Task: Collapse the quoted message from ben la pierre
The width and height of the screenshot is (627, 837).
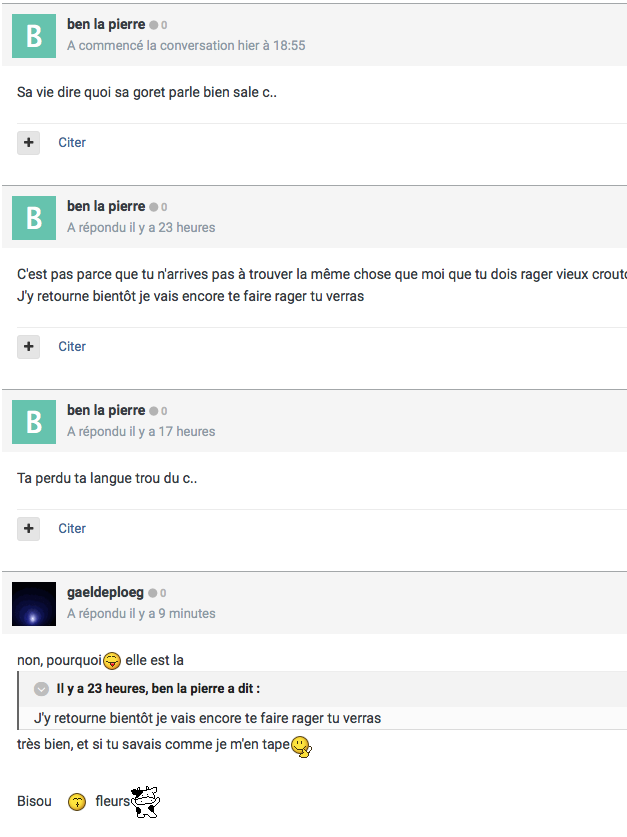Action: pyautogui.click(x=41, y=689)
